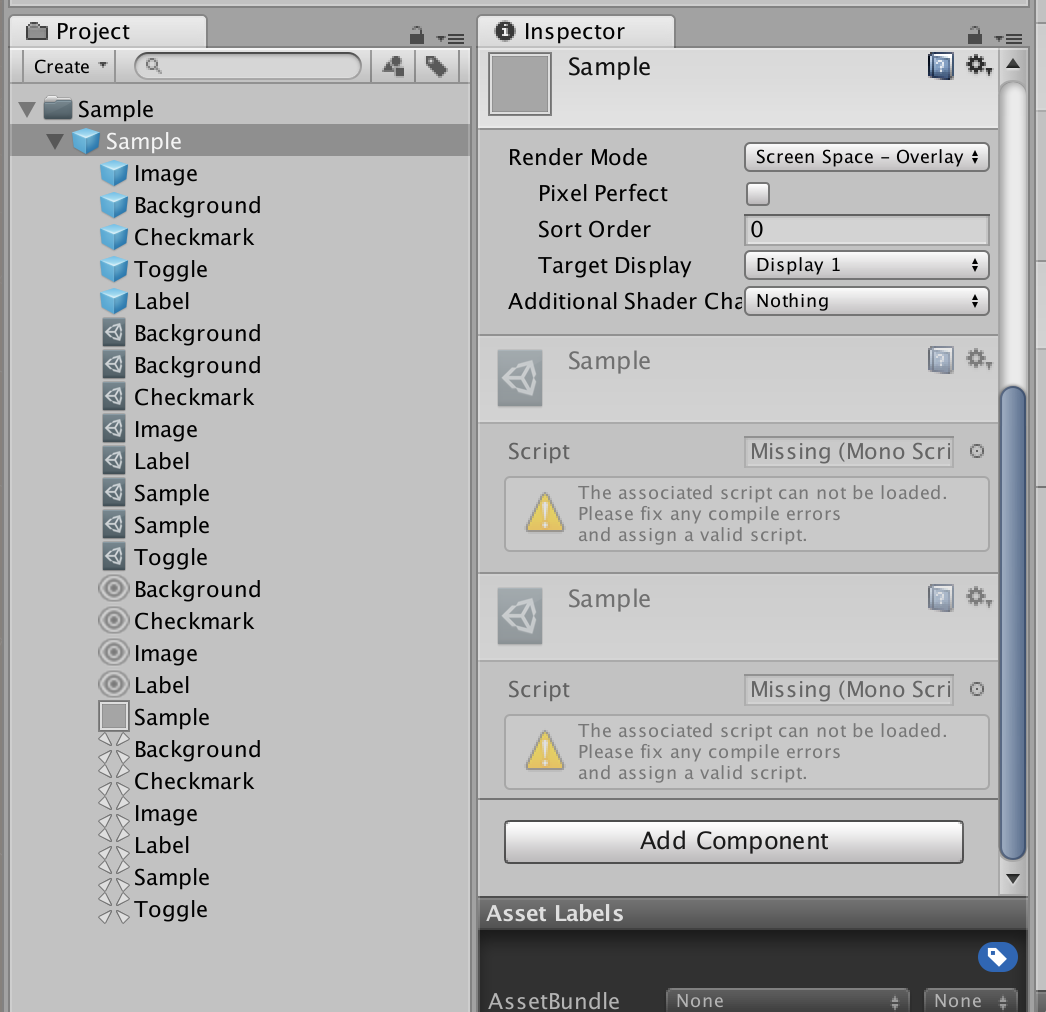Click the first Sample script component icon
The width and height of the screenshot is (1046, 1012).
point(520,378)
